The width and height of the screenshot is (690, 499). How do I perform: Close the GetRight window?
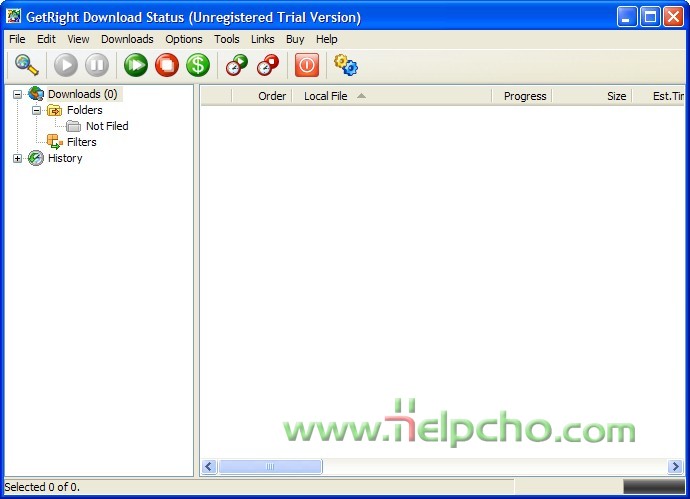673,17
